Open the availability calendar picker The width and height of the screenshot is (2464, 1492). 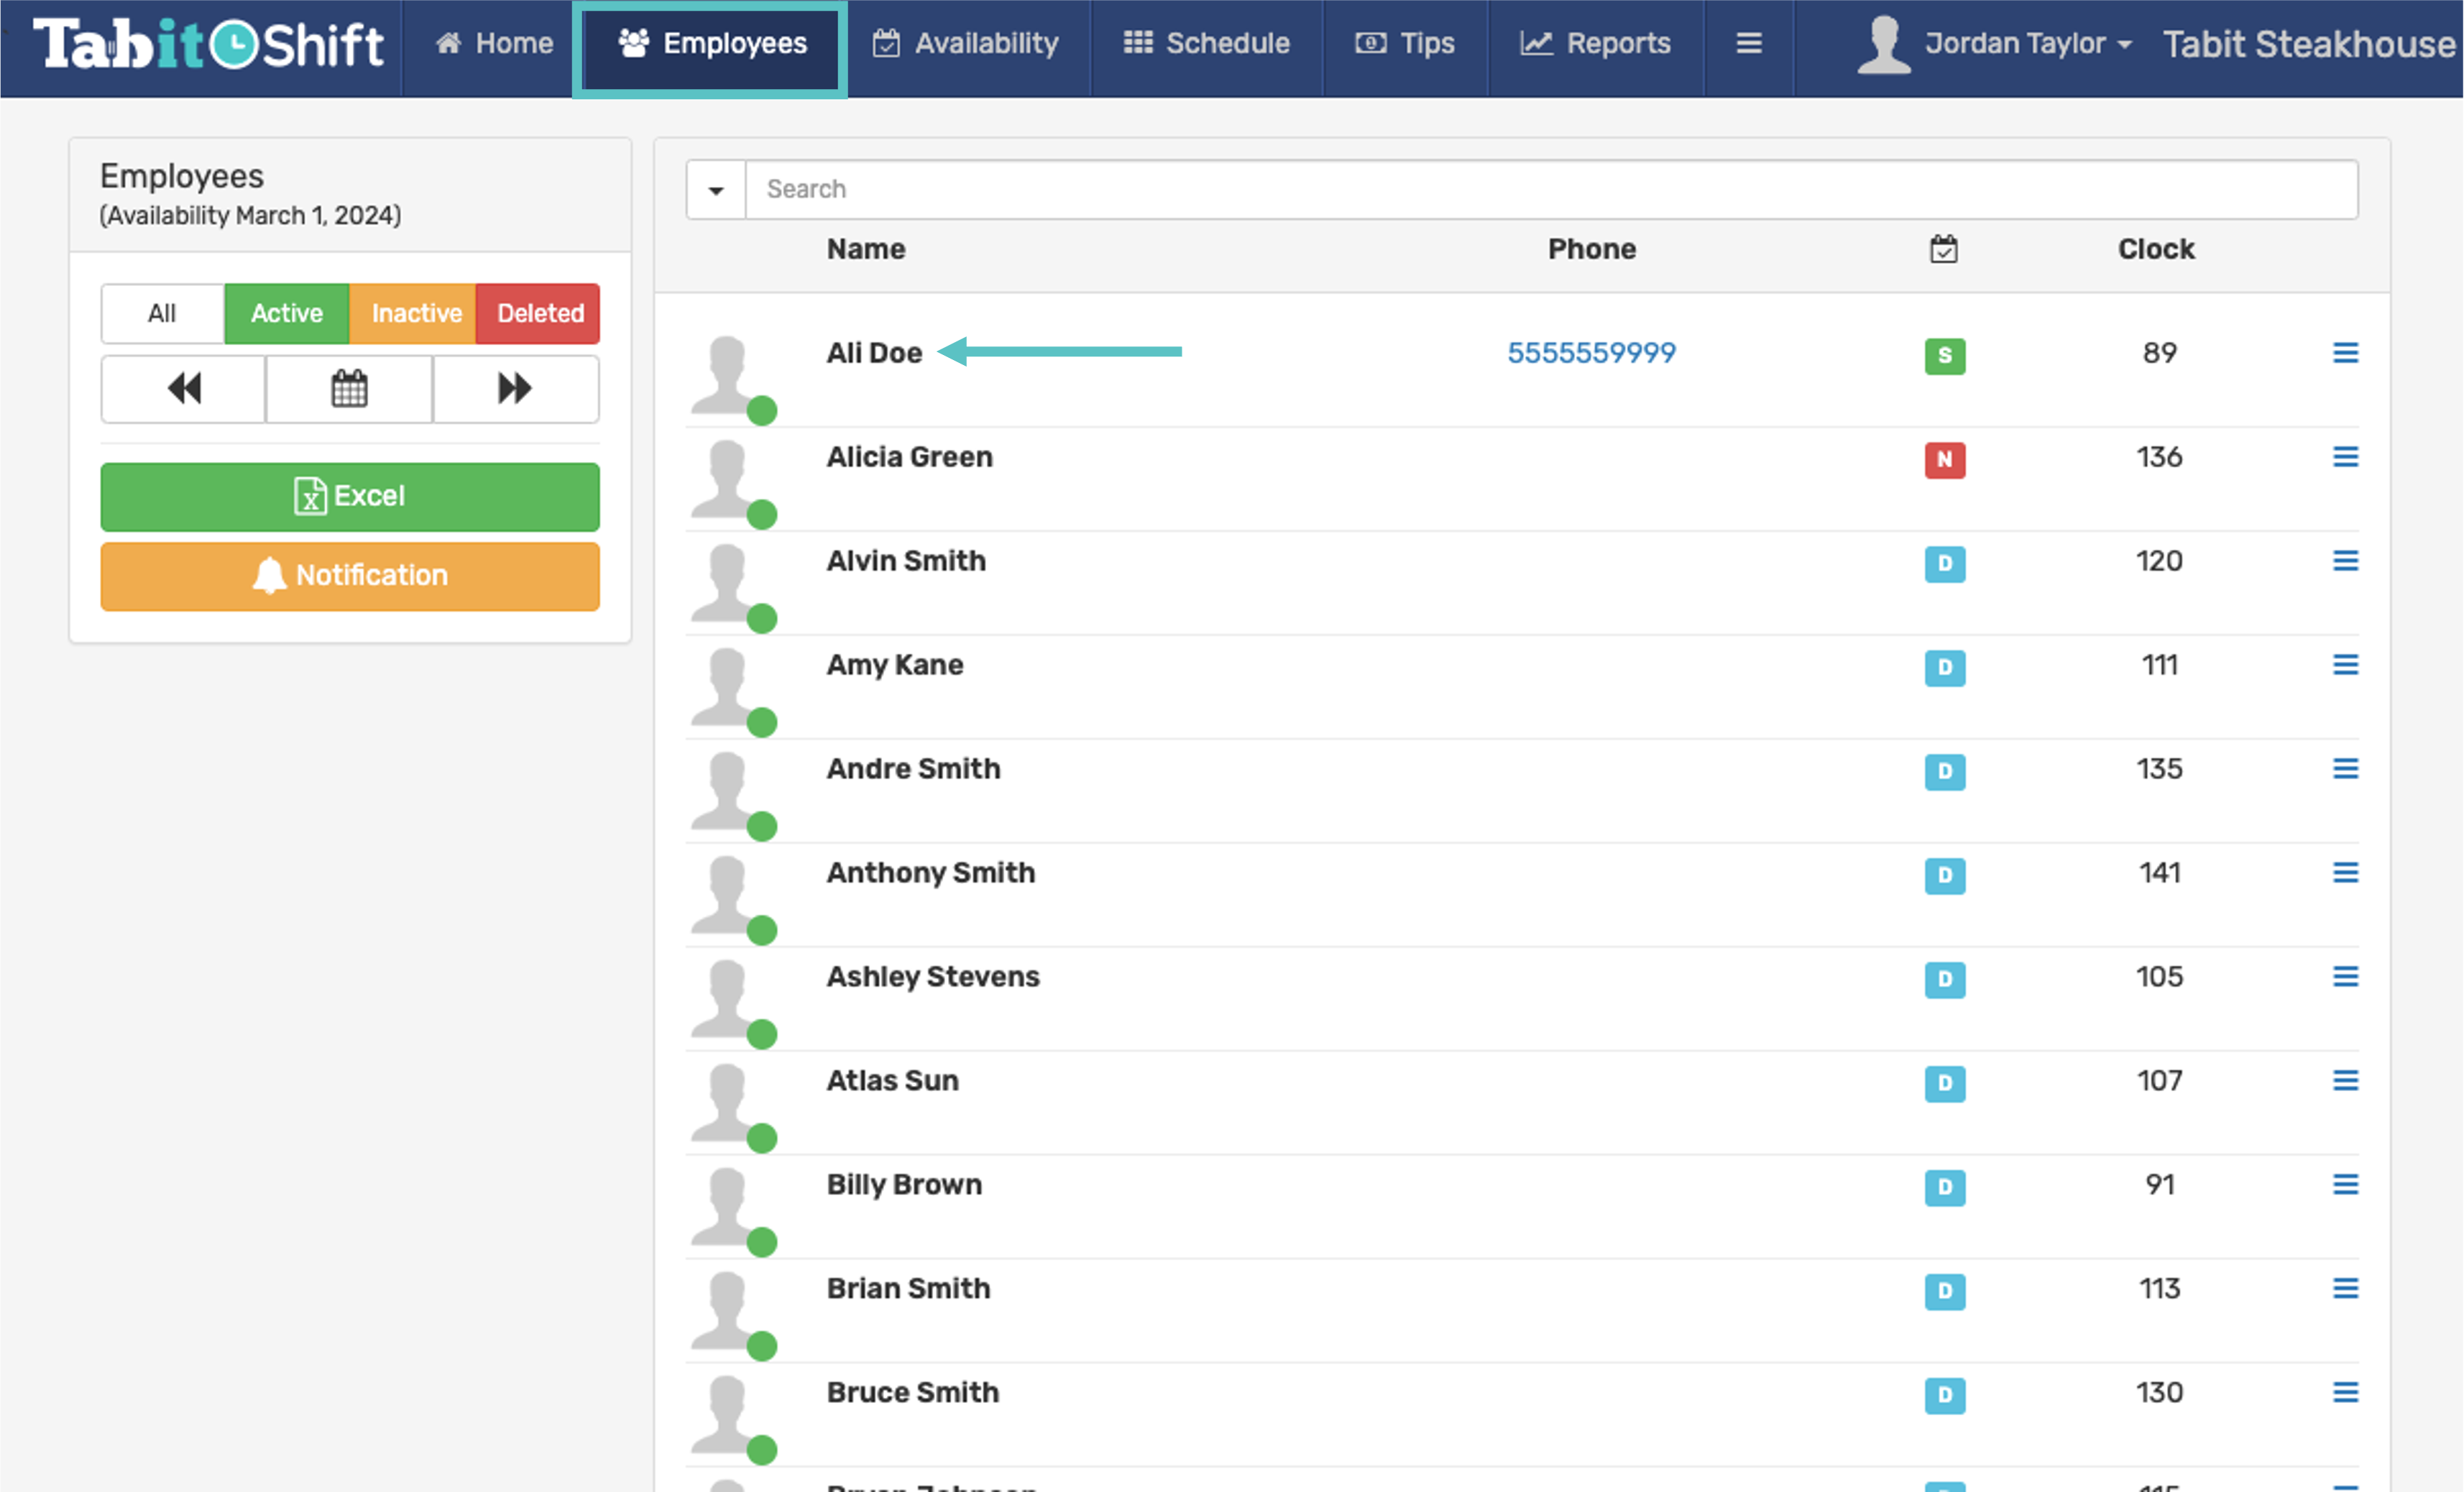(349, 389)
